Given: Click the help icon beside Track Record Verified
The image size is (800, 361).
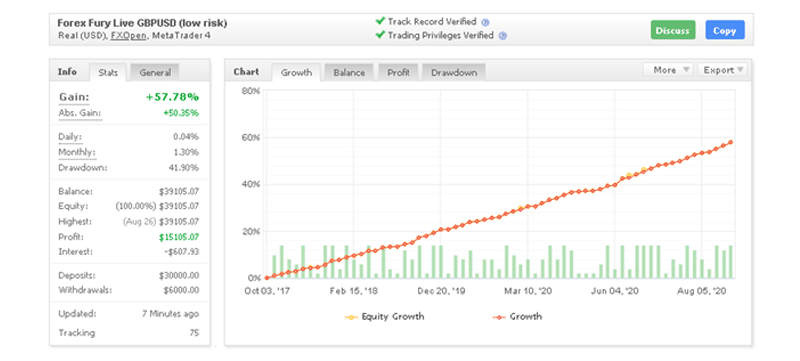Looking at the screenshot, I should point(486,22).
